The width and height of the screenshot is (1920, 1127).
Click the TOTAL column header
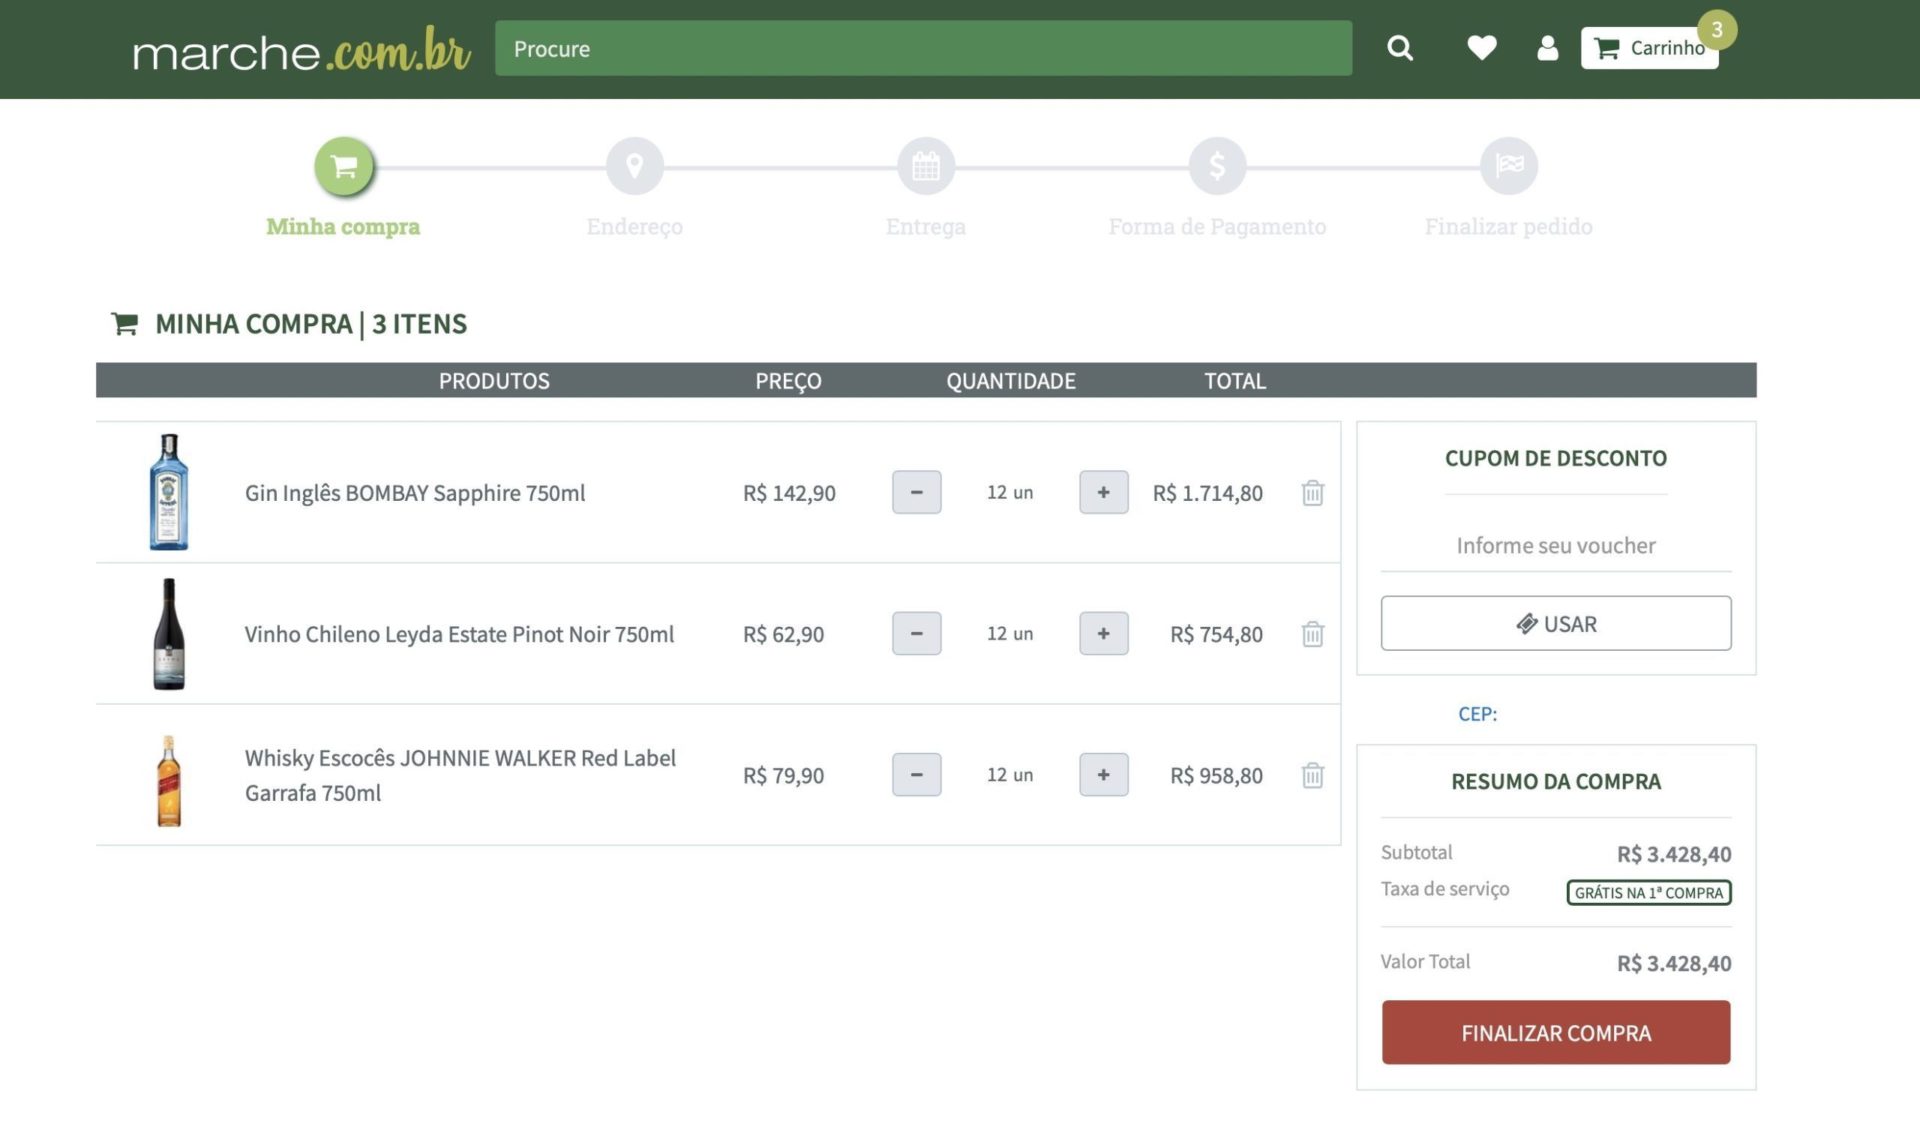click(1234, 381)
